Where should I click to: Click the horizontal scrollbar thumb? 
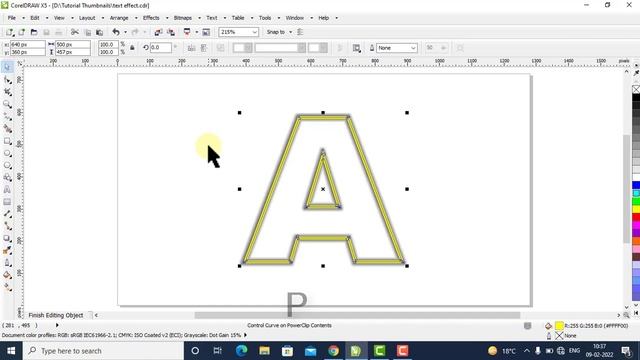pyautogui.click(x=357, y=315)
